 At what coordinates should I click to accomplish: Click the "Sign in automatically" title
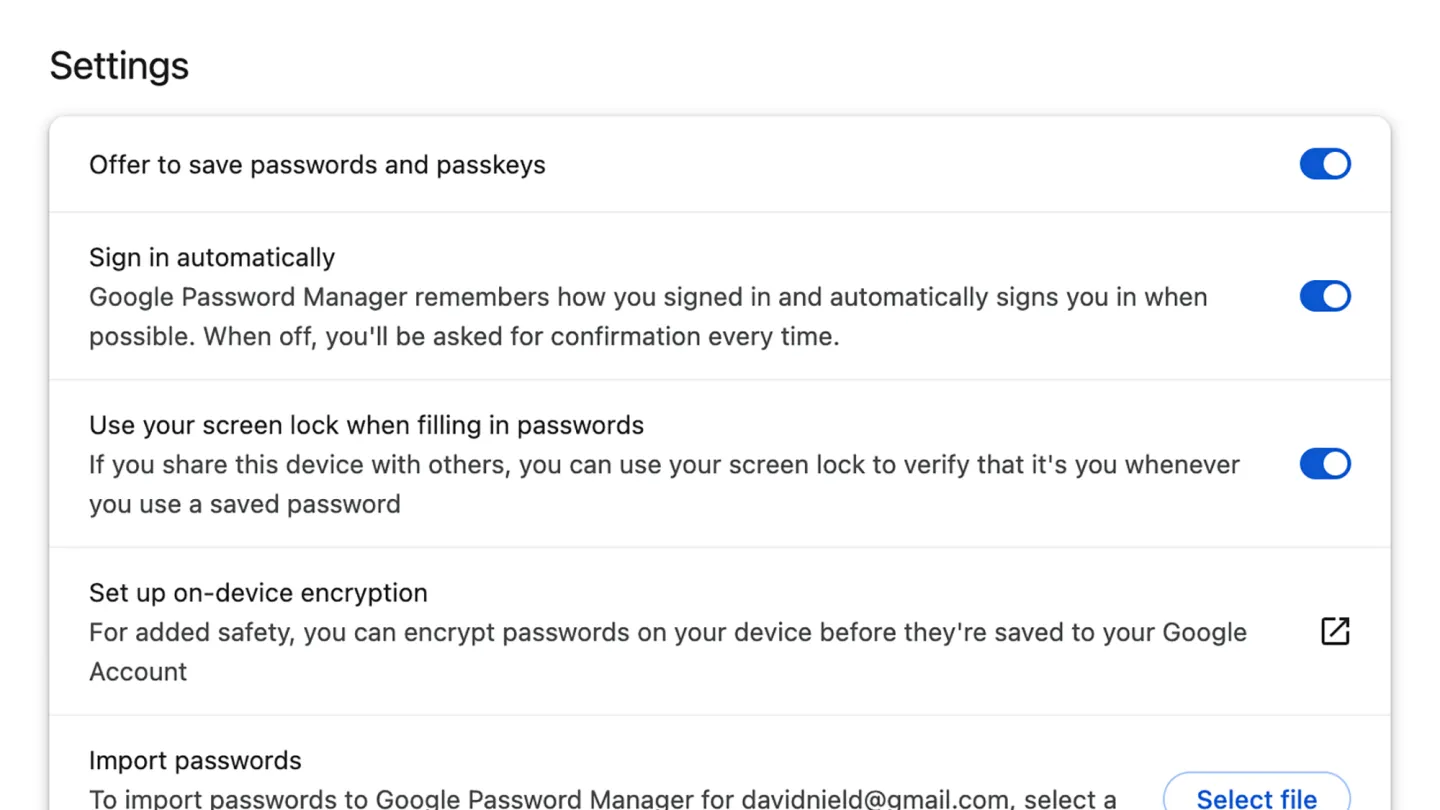pyautogui.click(x=212, y=257)
